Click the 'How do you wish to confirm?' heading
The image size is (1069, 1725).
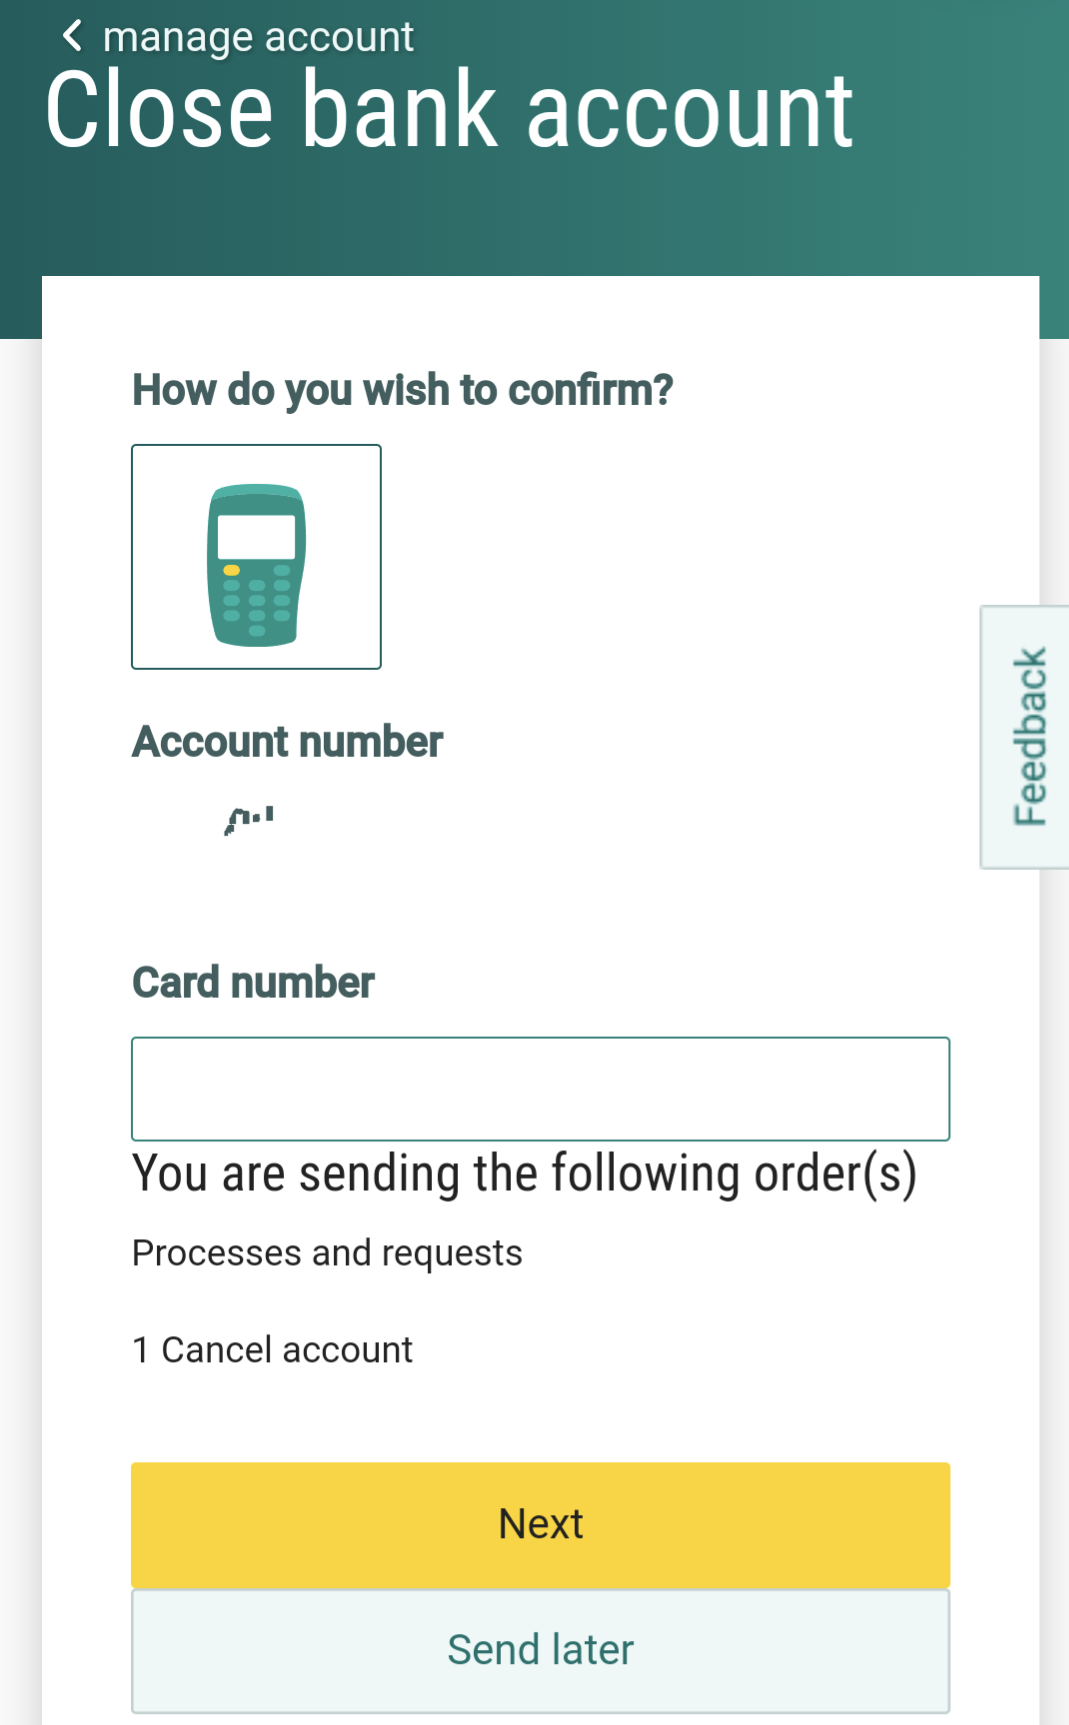402,390
